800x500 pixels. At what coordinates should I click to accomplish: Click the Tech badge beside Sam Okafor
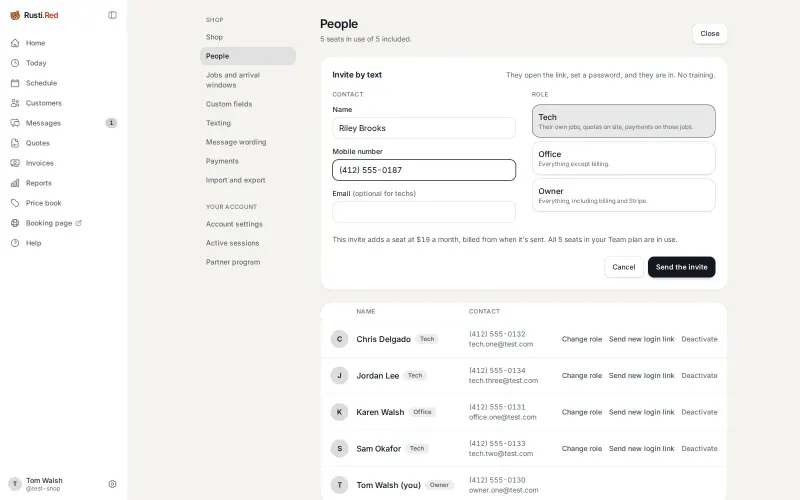pyautogui.click(x=417, y=448)
